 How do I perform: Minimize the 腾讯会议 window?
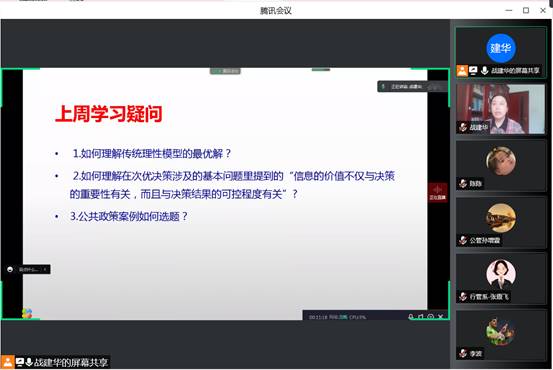tap(509, 11)
